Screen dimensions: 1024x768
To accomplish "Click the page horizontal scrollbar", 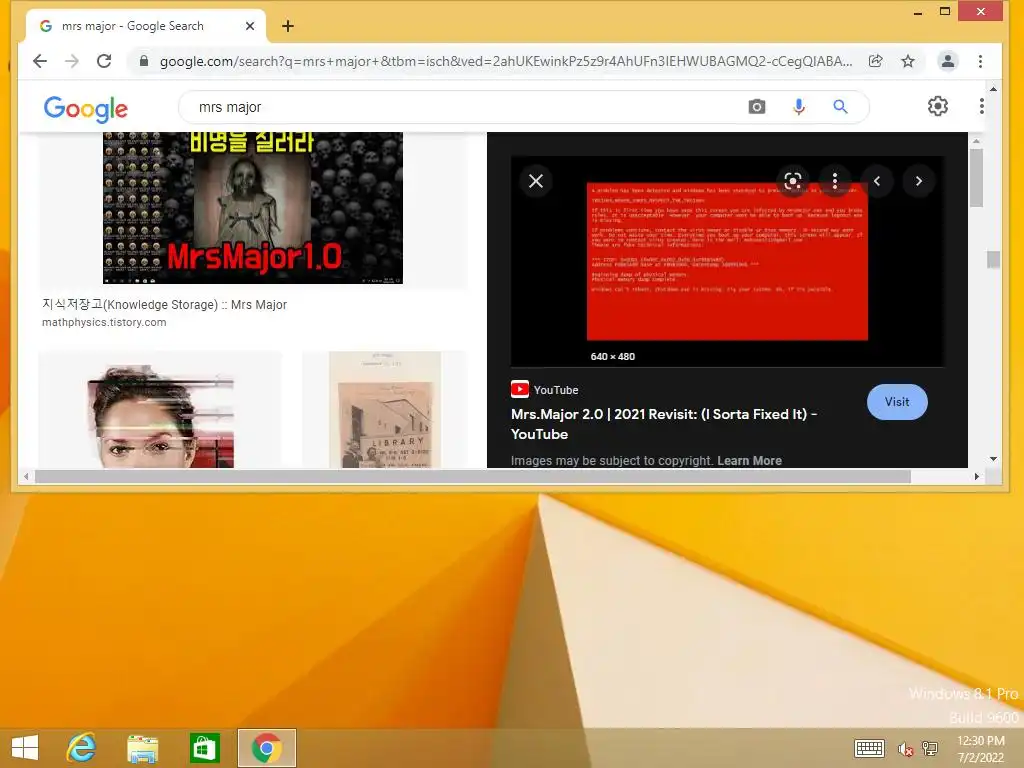I will pos(473,477).
